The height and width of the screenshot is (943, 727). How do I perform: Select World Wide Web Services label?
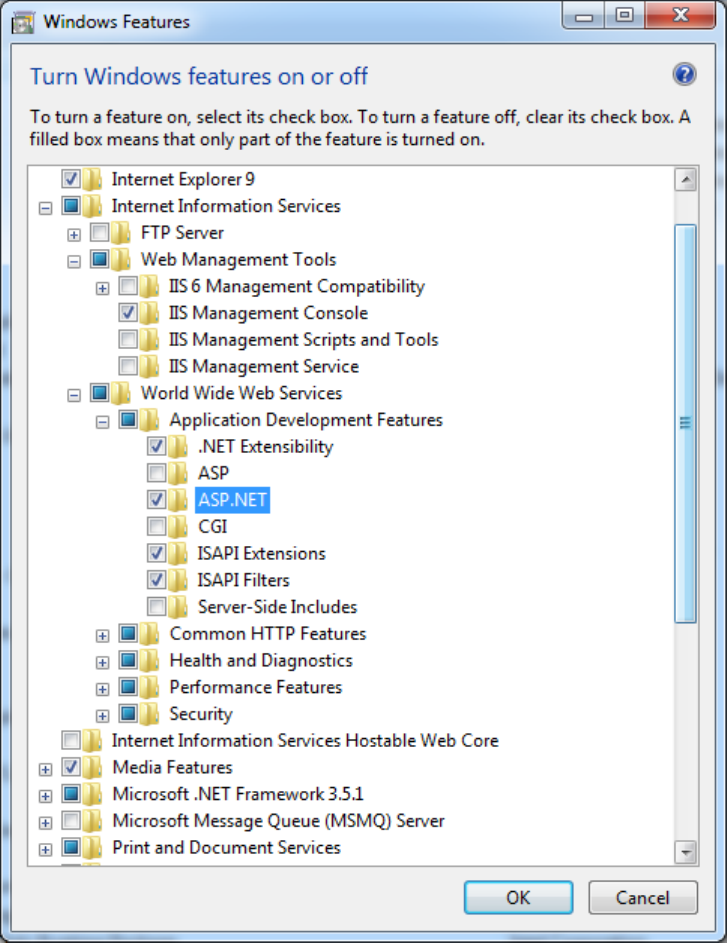tap(241, 393)
